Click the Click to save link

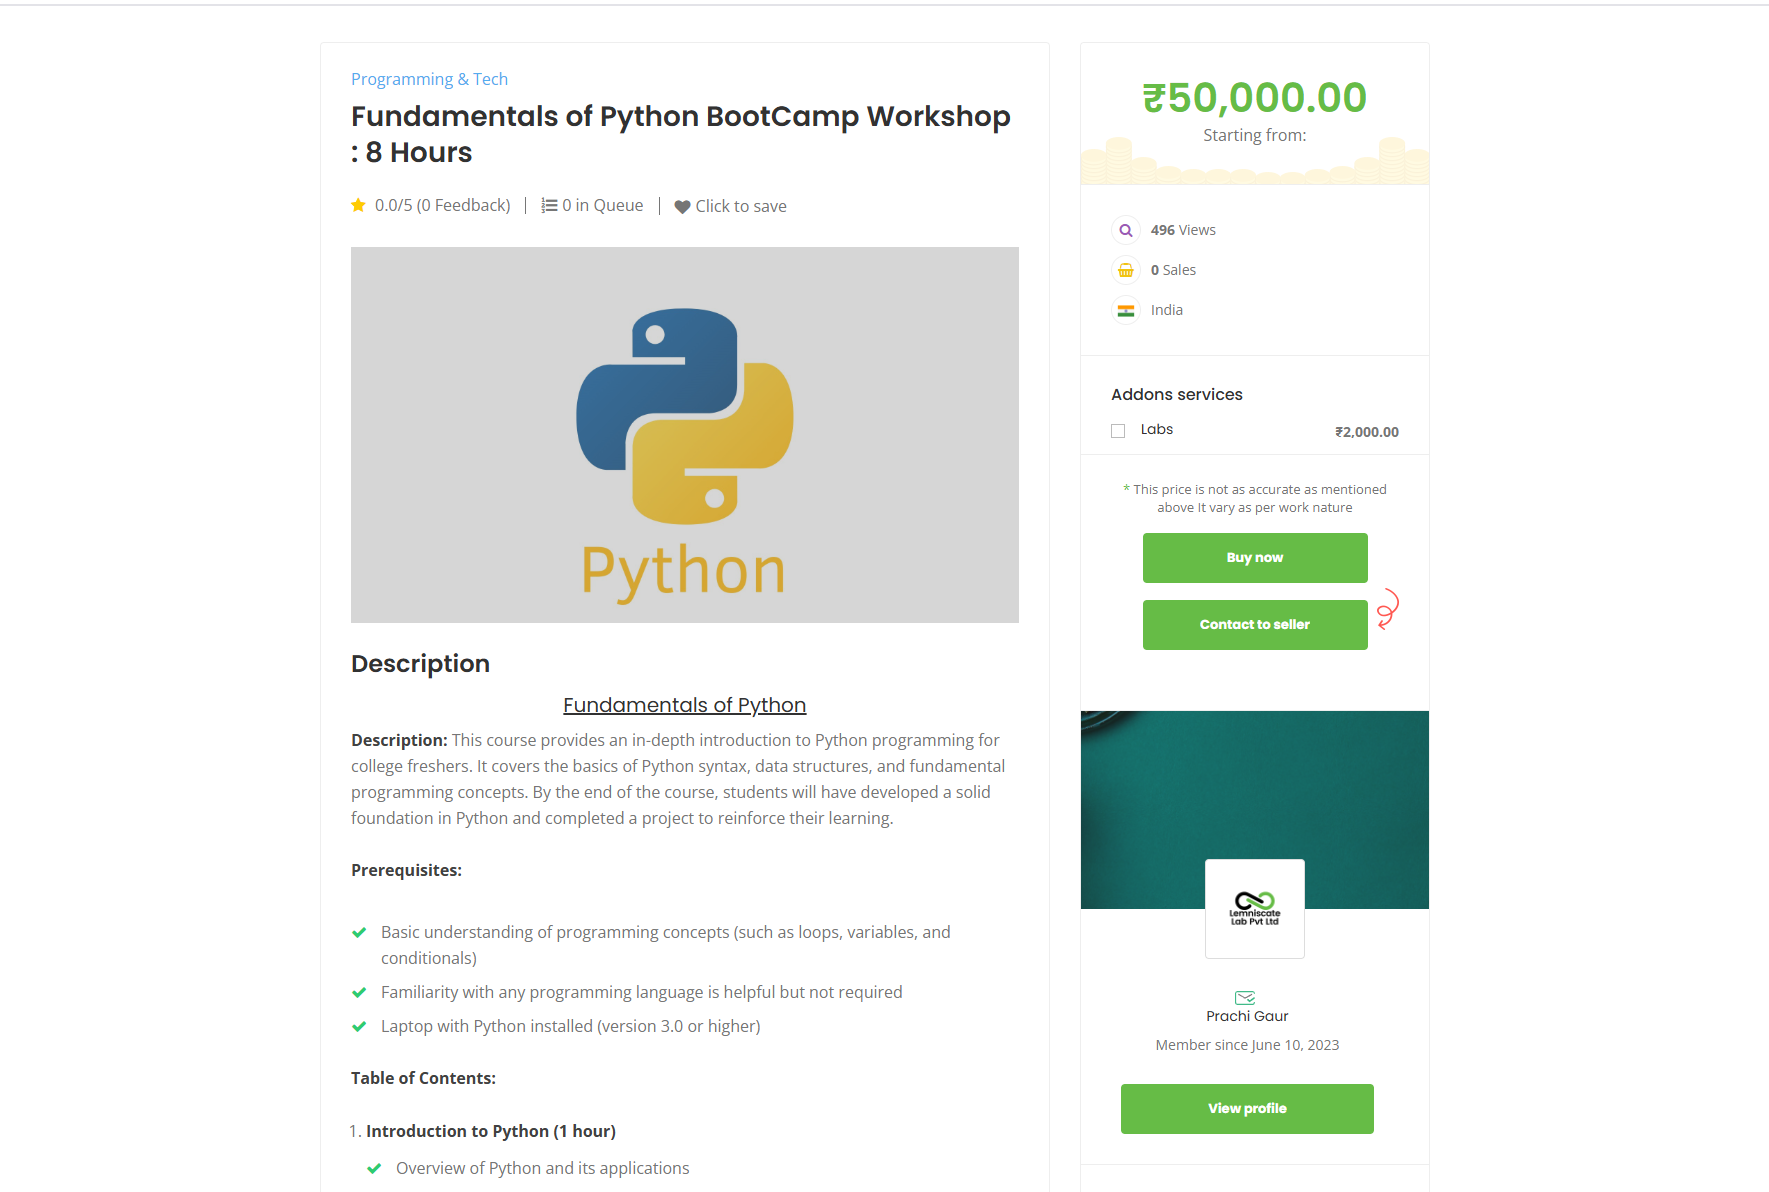pyautogui.click(x=741, y=206)
